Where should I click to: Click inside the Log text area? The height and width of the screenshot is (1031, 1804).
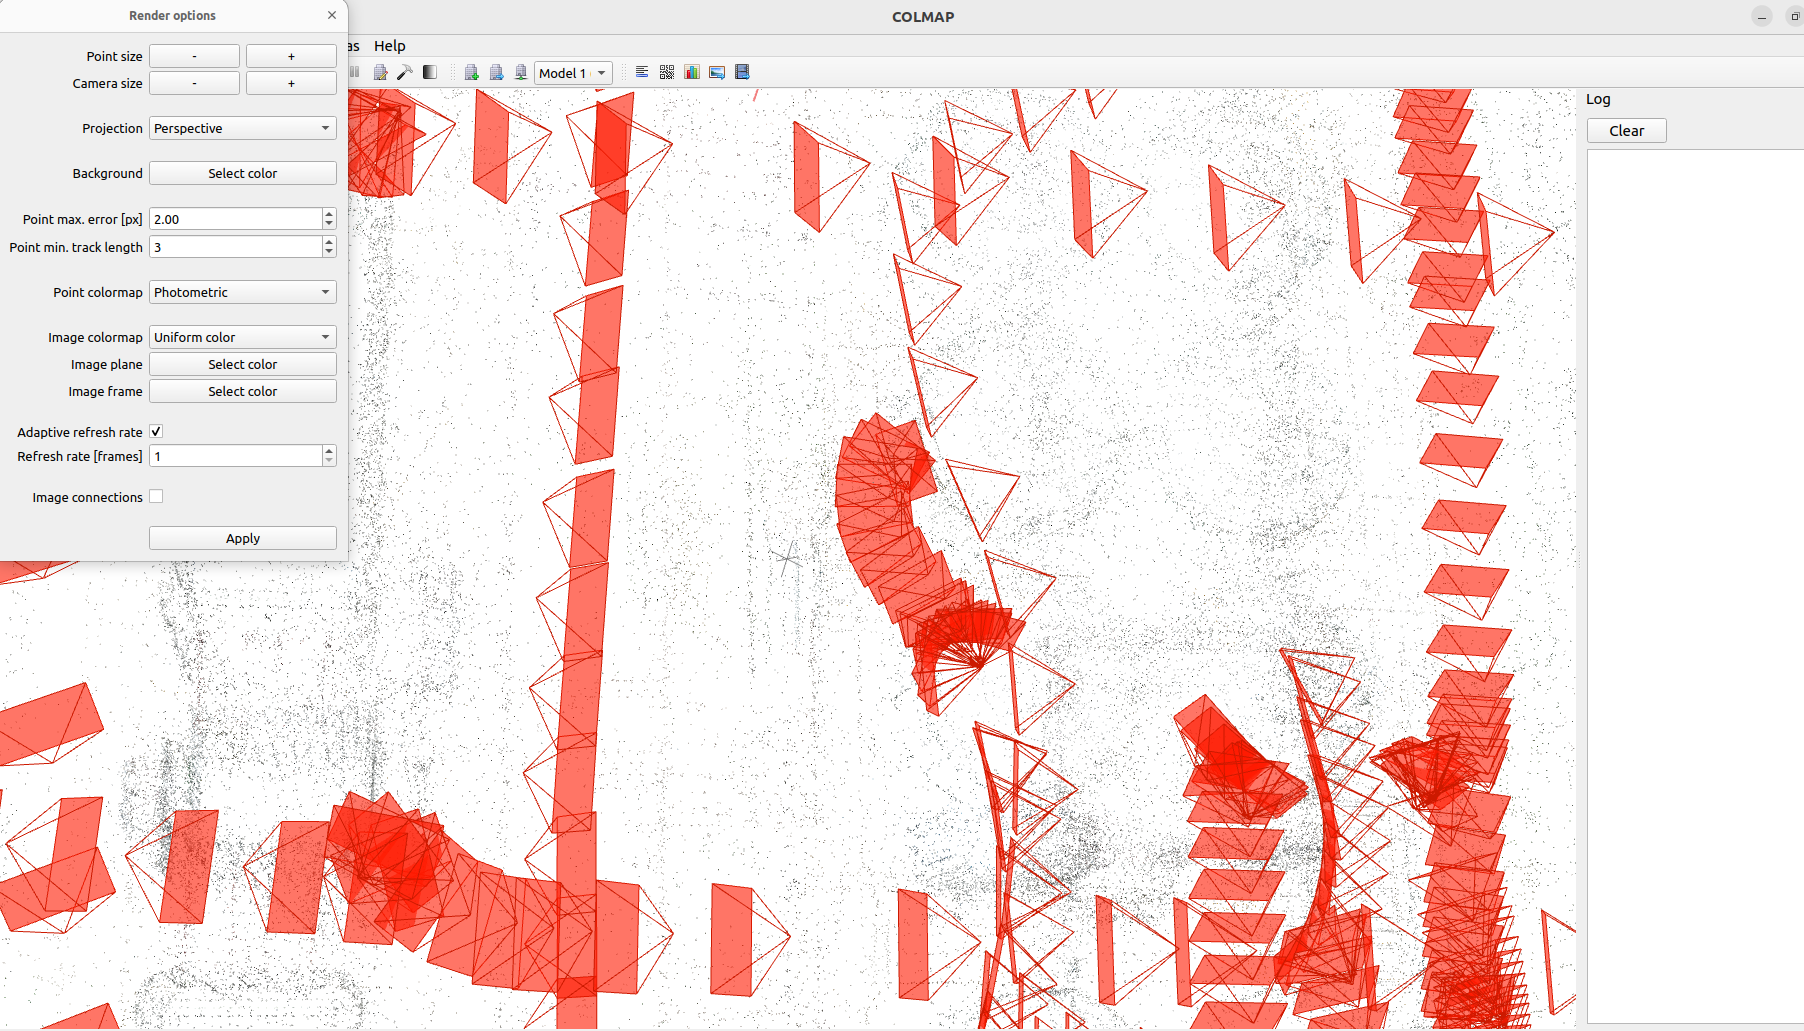(x=1695, y=586)
